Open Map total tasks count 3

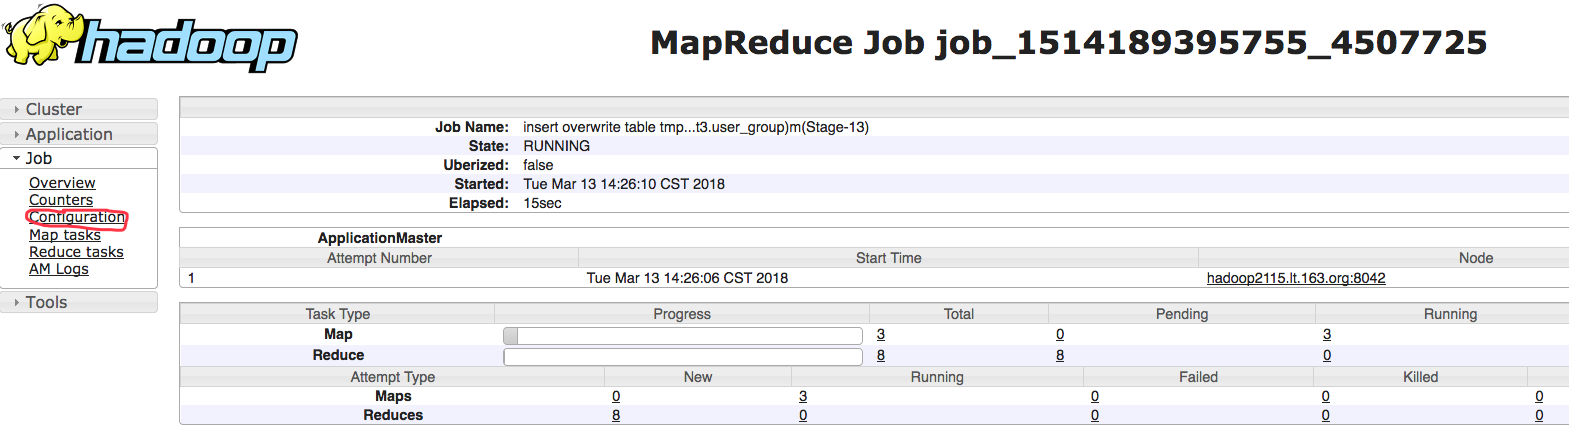click(x=881, y=334)
